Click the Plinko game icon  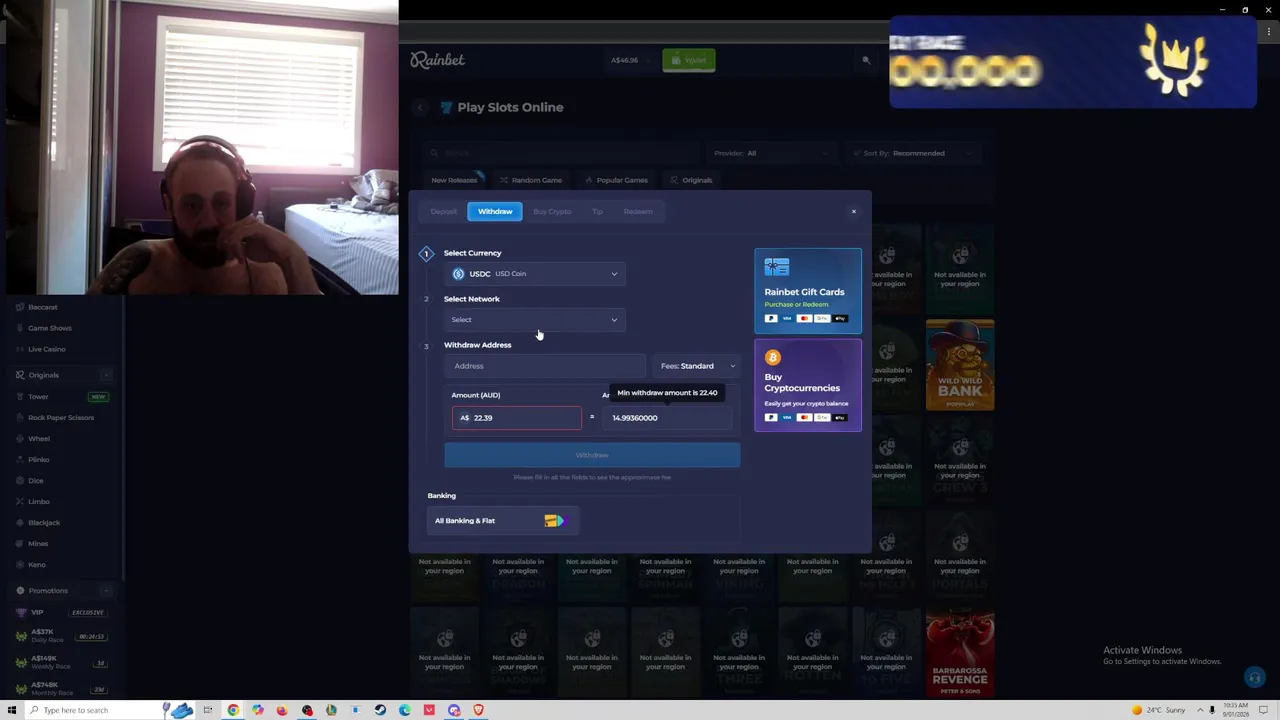pos(20,459)
